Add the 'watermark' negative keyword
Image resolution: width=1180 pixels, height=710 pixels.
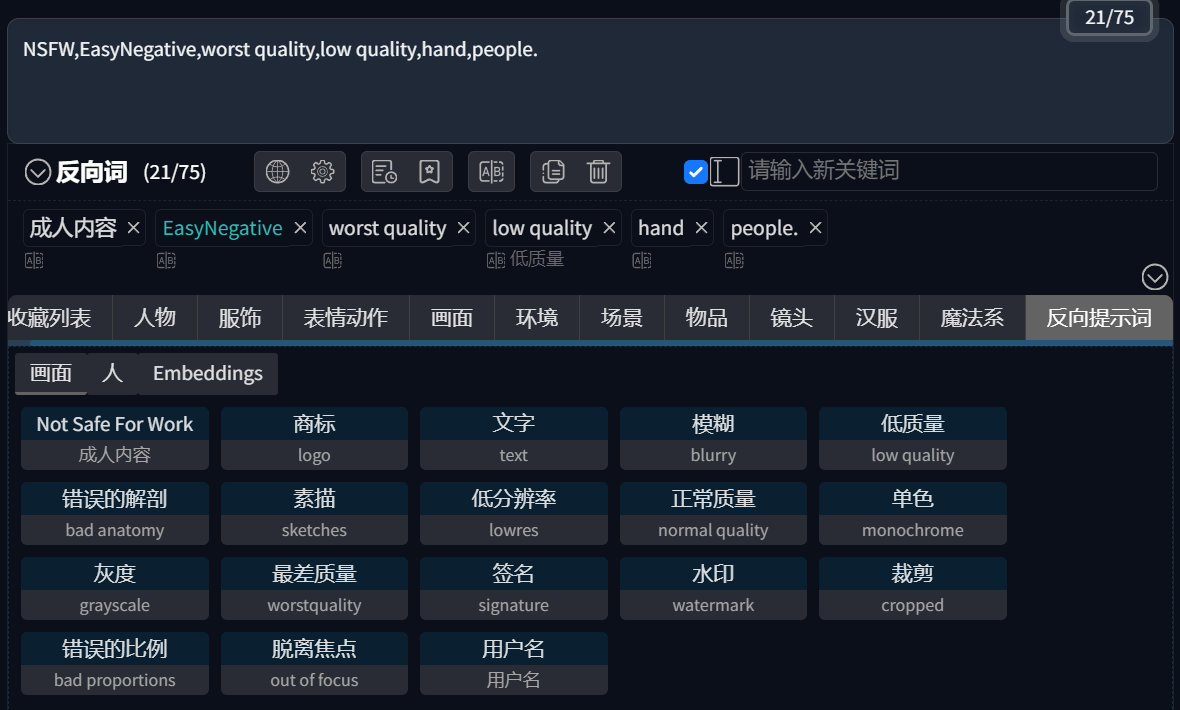pyautogui.click(x=713, y=589)
